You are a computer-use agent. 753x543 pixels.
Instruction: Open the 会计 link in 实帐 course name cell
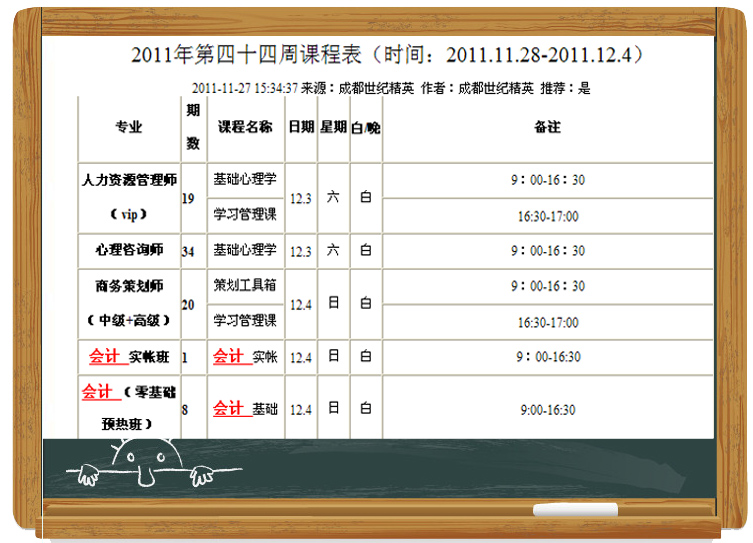[229, 356]
